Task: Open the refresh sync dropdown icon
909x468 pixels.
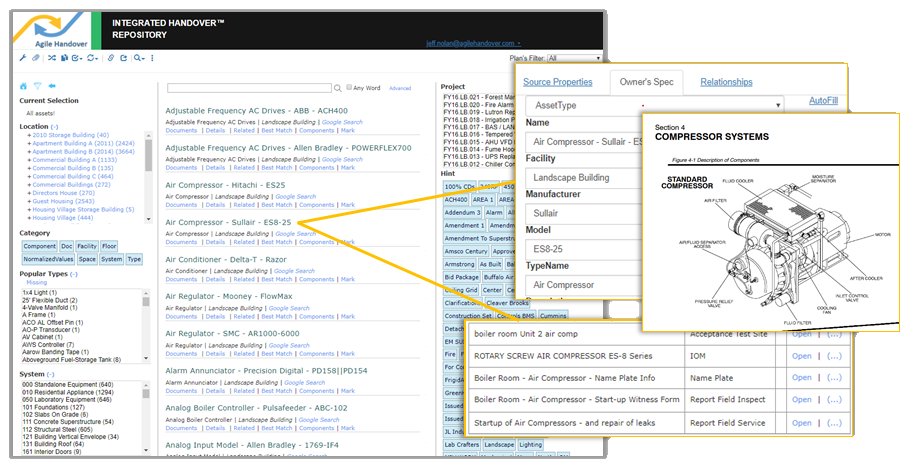Action: point(92,58)
